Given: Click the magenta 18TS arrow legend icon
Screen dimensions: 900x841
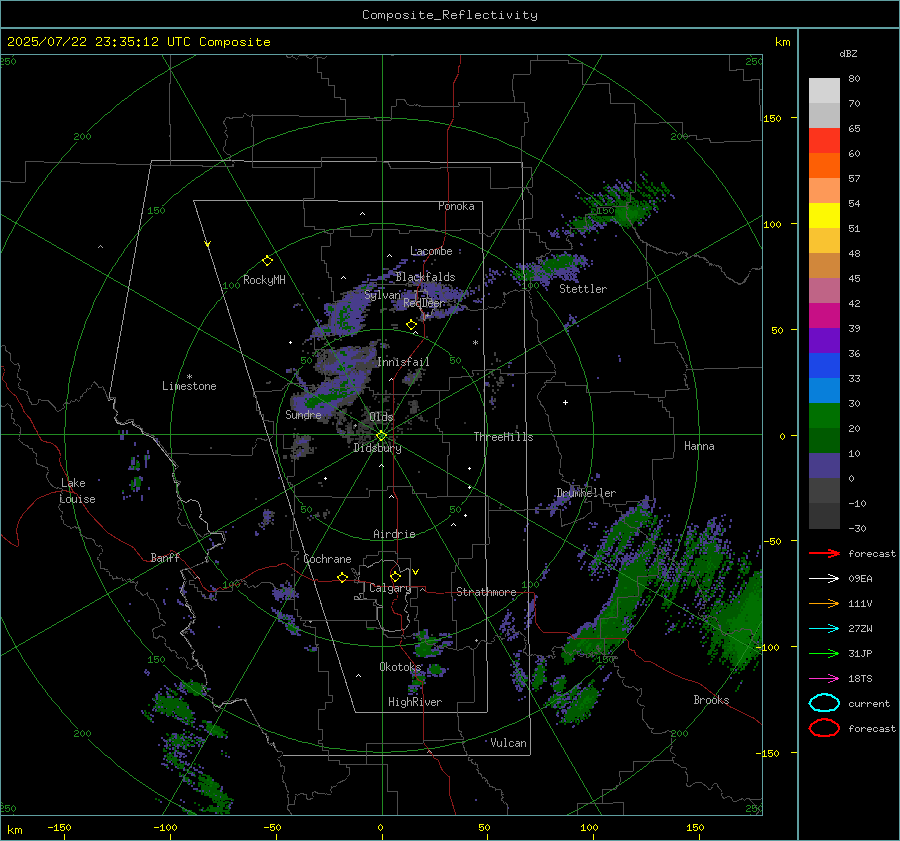Looking at the screenshot, I should coord(824,679).
